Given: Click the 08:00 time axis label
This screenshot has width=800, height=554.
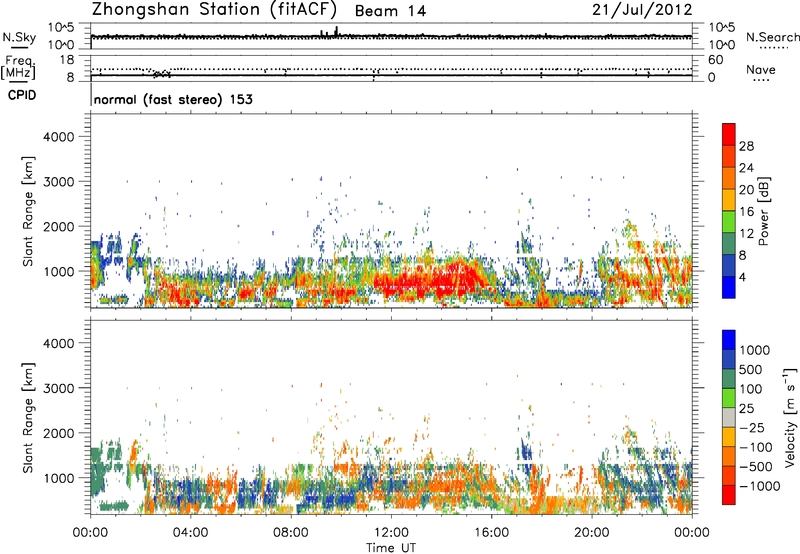Looking at the screenshot, I should [x=290, y=533].
